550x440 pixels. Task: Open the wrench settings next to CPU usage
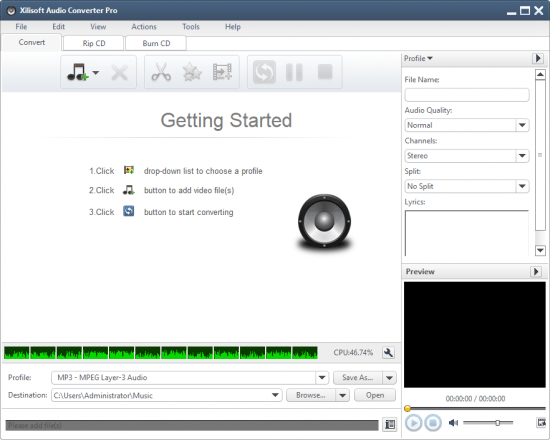click(x=388, y=353)
